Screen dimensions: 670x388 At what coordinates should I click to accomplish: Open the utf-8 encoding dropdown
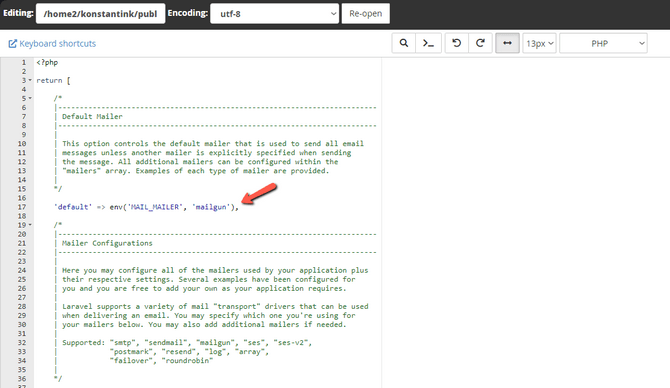[274, 14]
